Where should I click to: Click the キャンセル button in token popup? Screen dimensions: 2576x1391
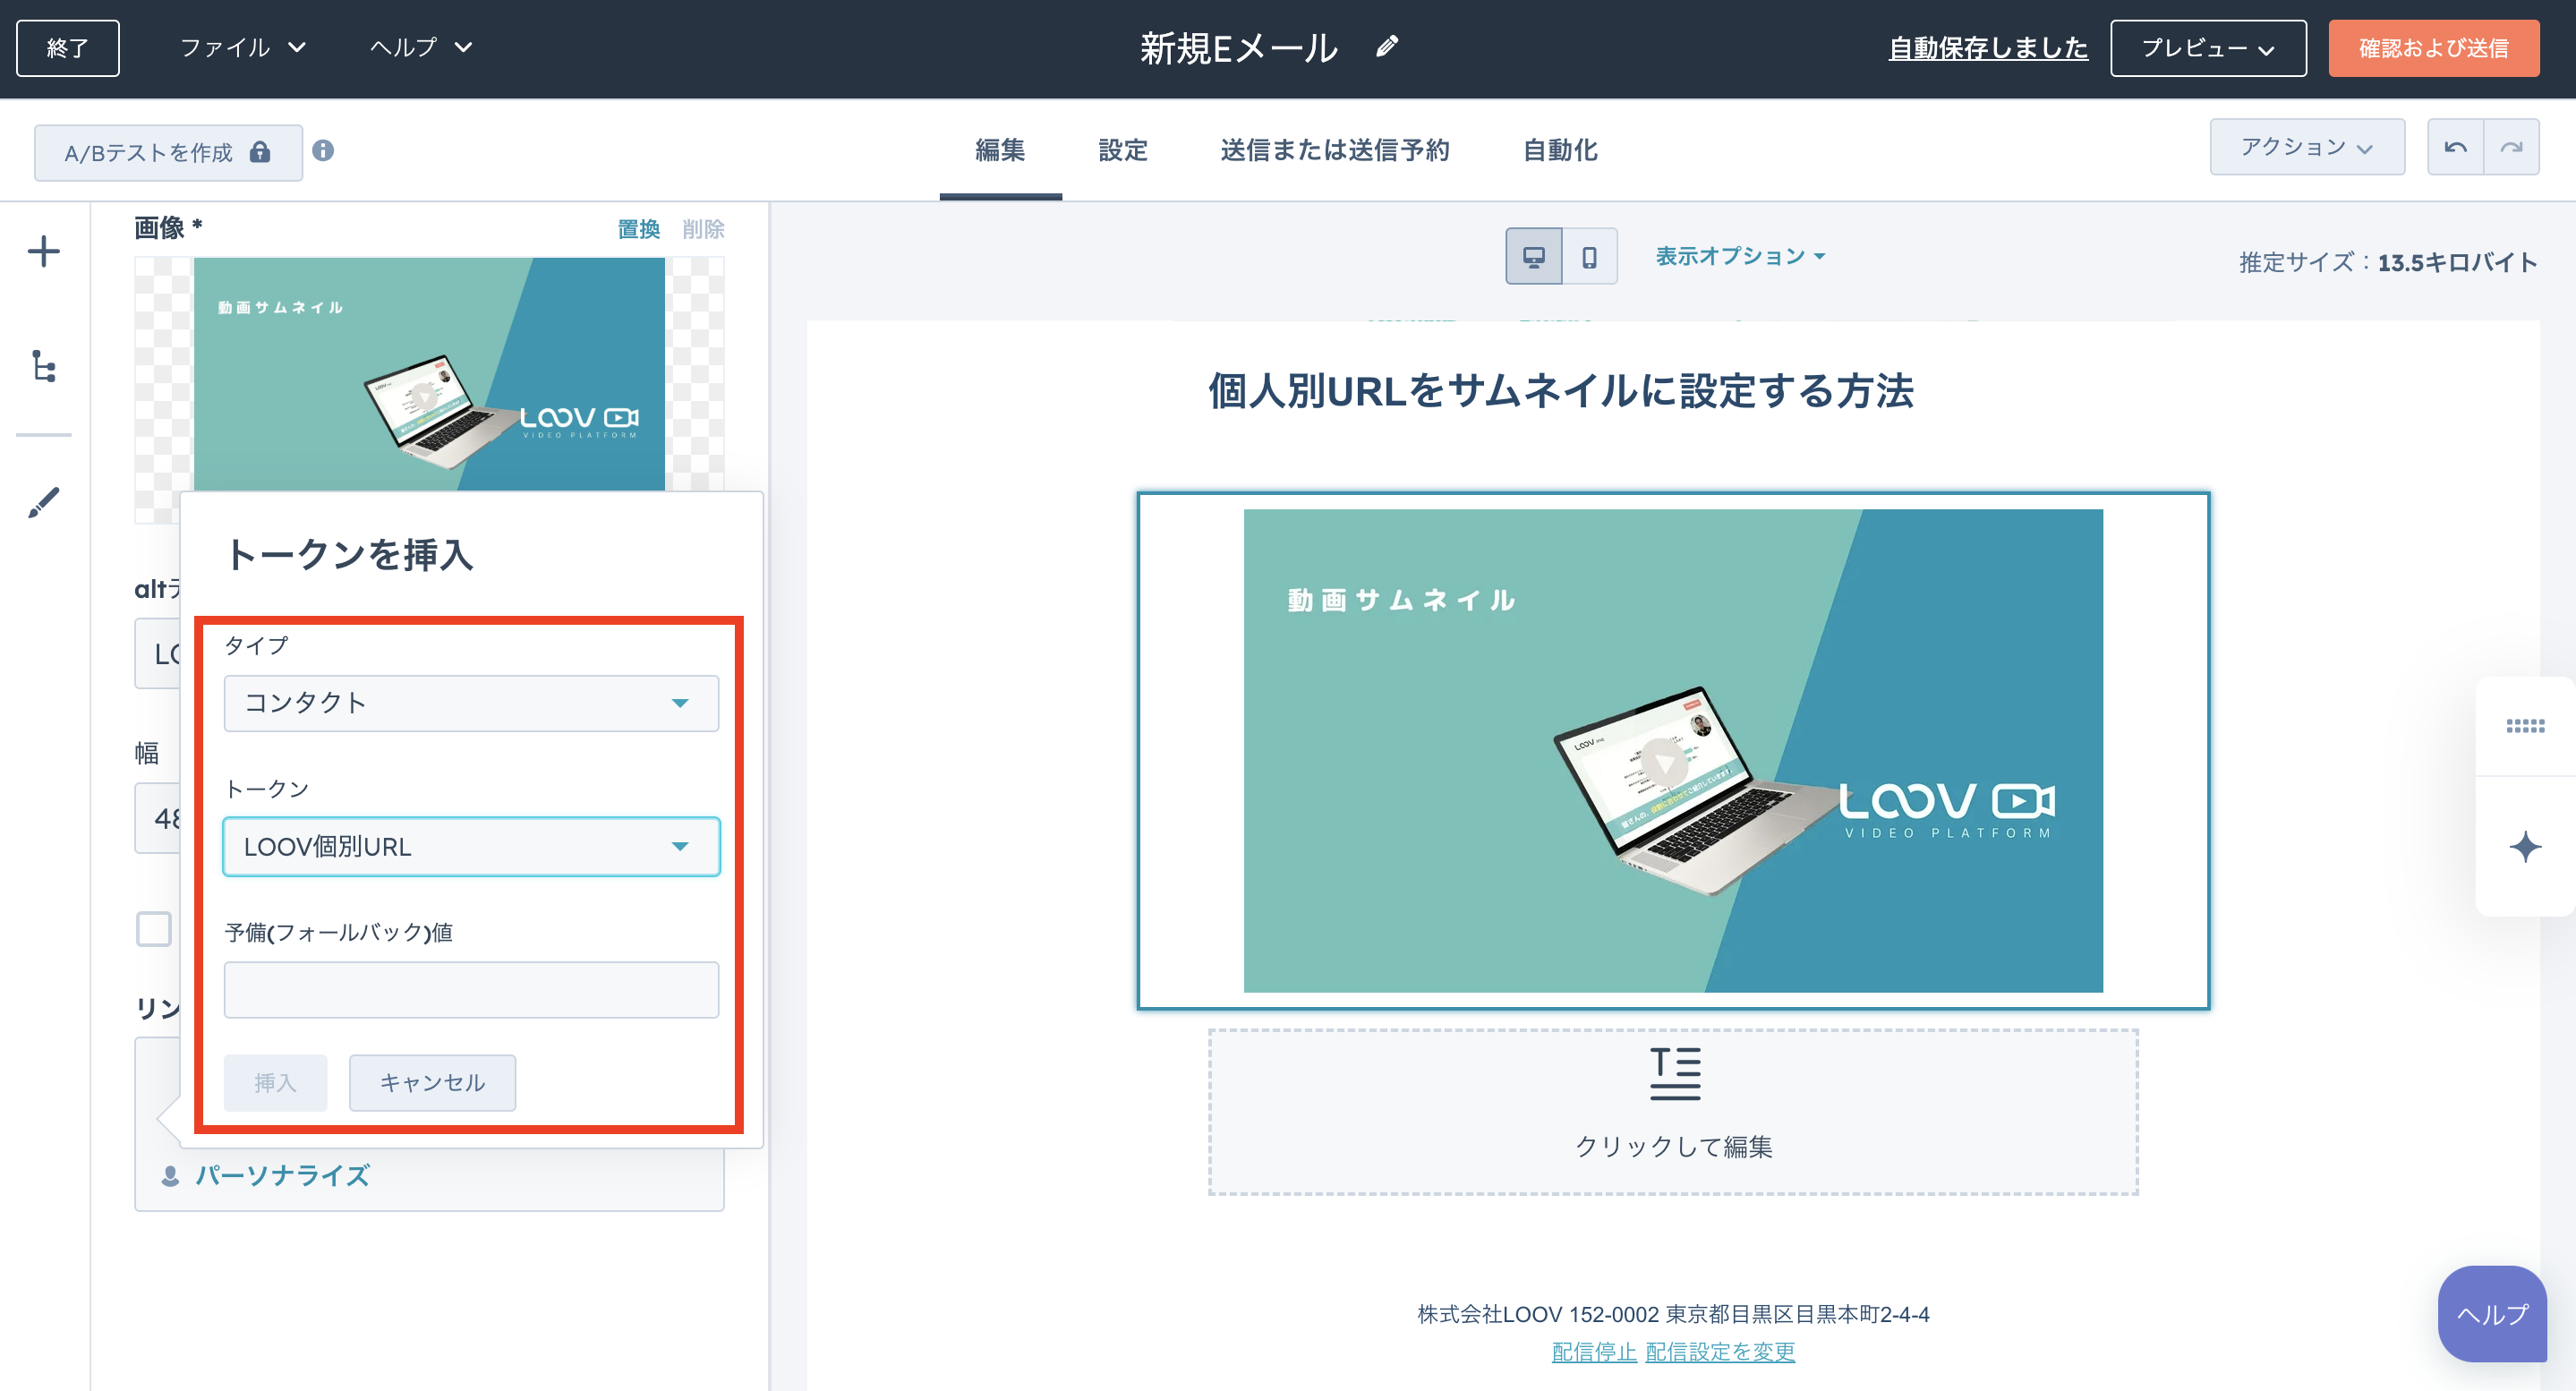432,1082
